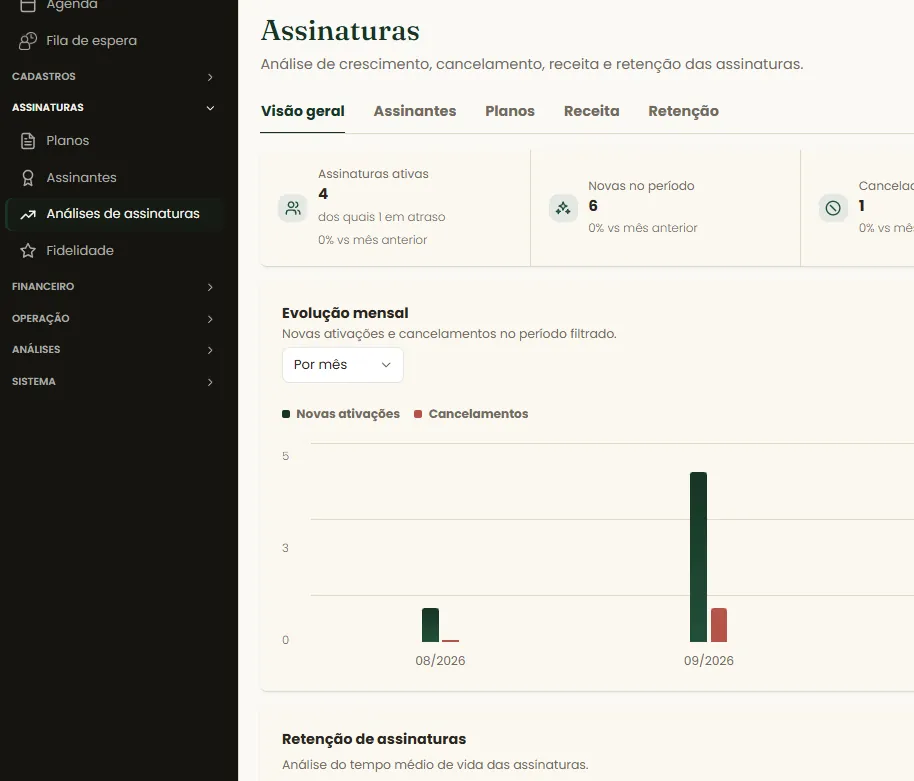Click the 08/2026 axis label
This screenshot has height=781, width=914.
coord(440,661)
